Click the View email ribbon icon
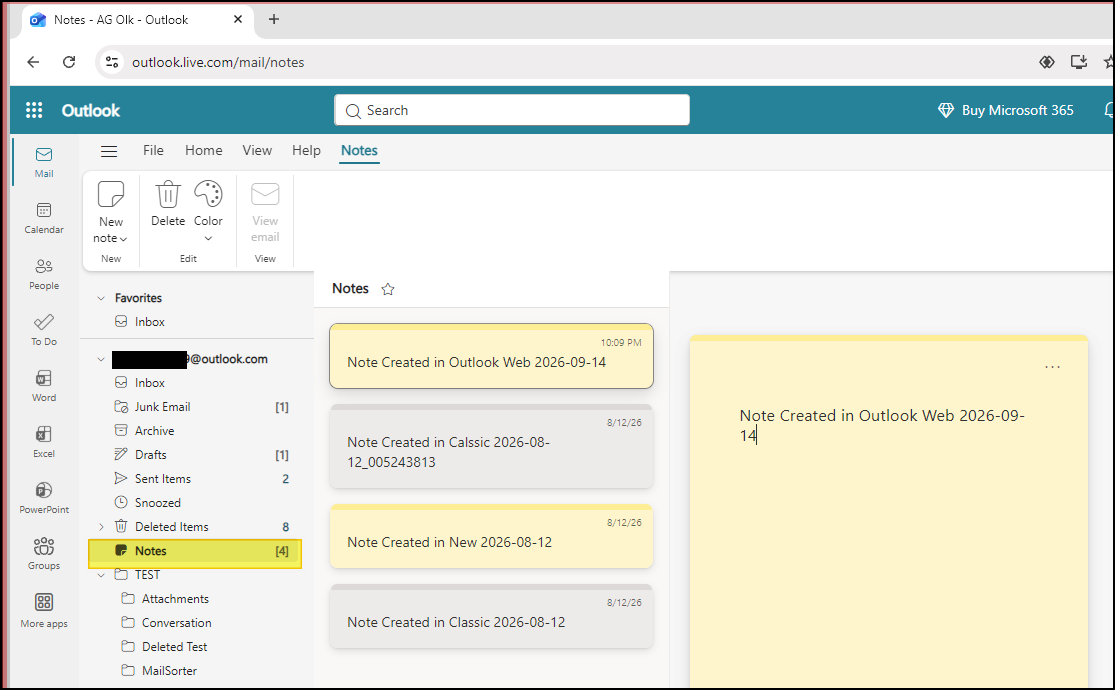 pos(265,193)
